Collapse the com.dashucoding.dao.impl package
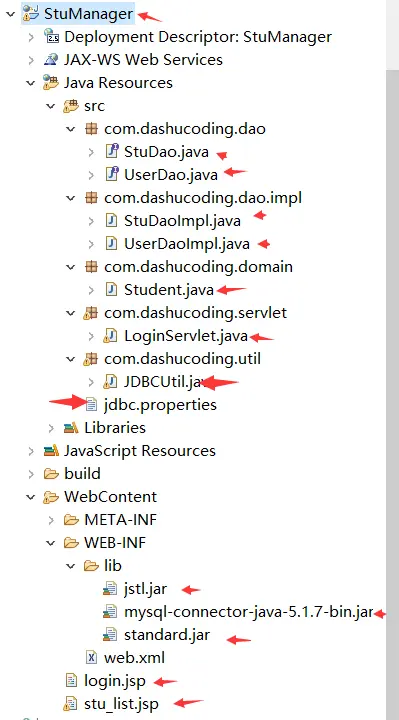399x720 pixels. click(71, 198)
